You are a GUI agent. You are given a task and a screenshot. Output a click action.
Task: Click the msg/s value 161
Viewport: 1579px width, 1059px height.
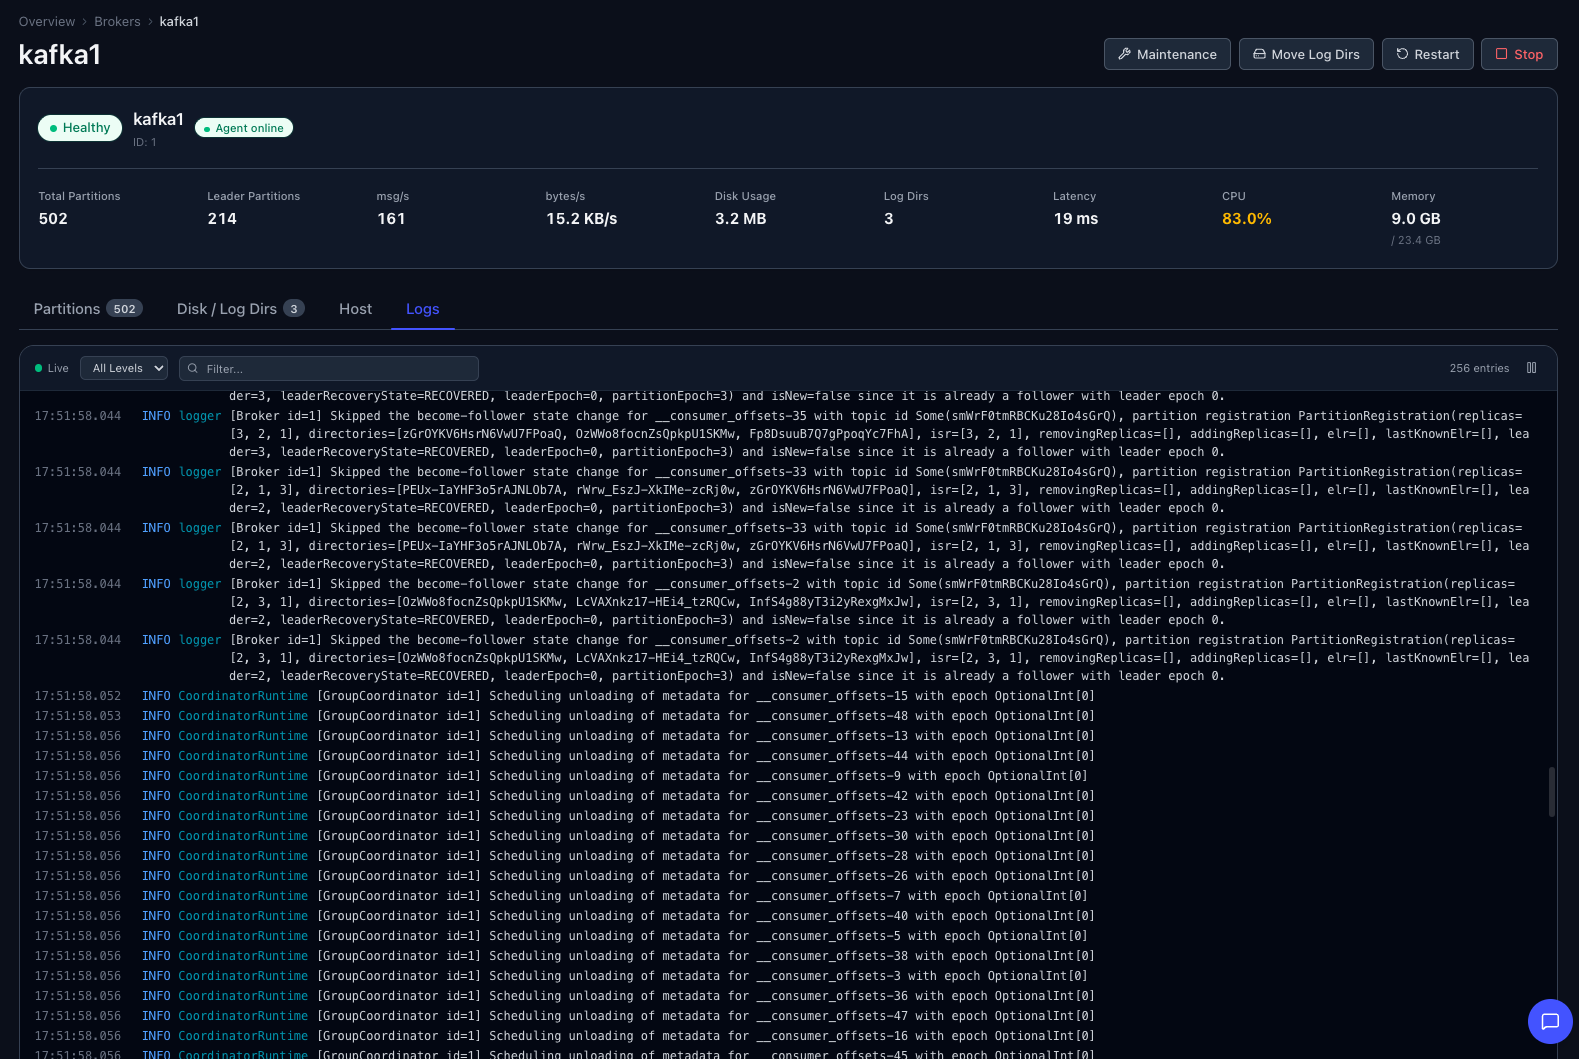pos(391,218)
